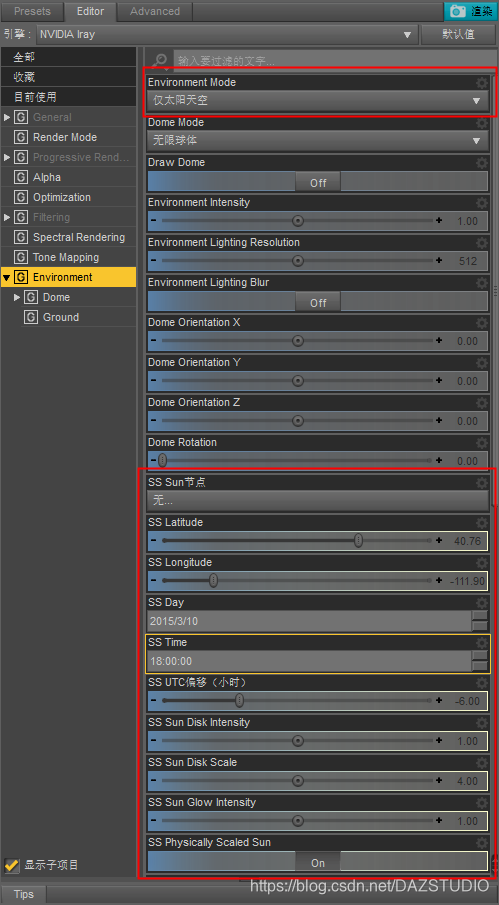Open the Environment Mode gear settings icon
499x905 pixels.
click(482, 84)
